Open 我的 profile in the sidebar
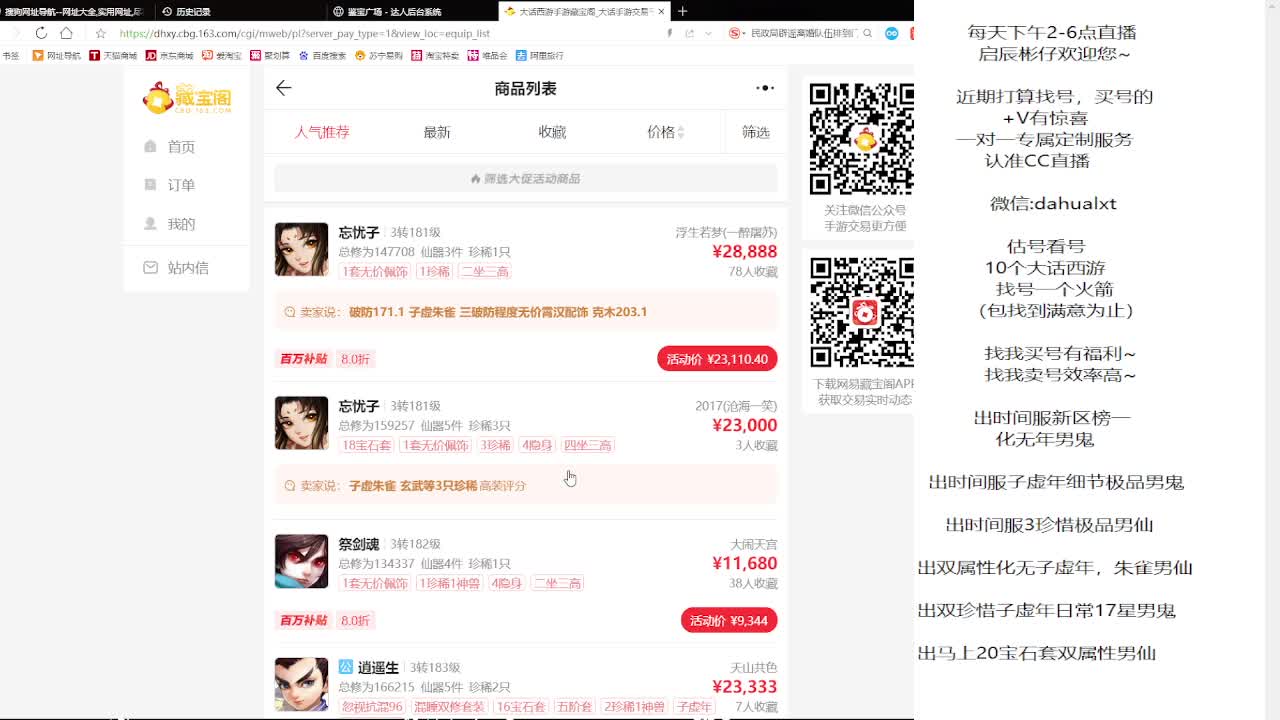 (170, 224)
